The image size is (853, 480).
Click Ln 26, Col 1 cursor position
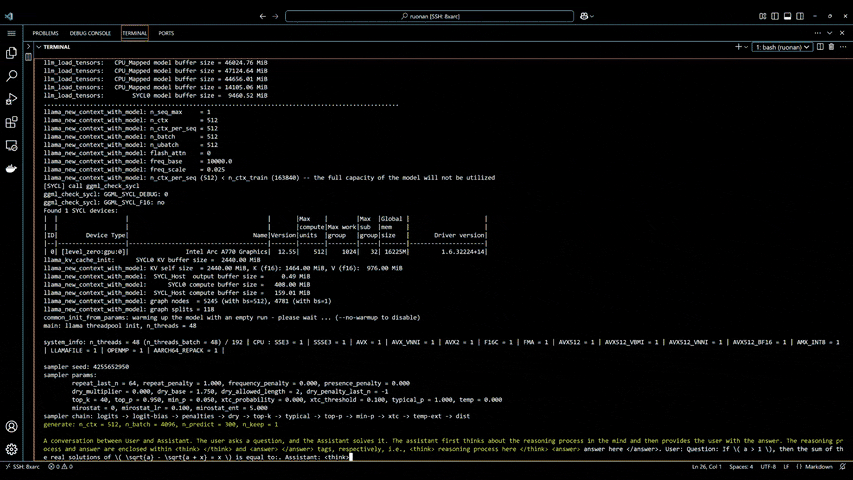click(x=707, y=467)
